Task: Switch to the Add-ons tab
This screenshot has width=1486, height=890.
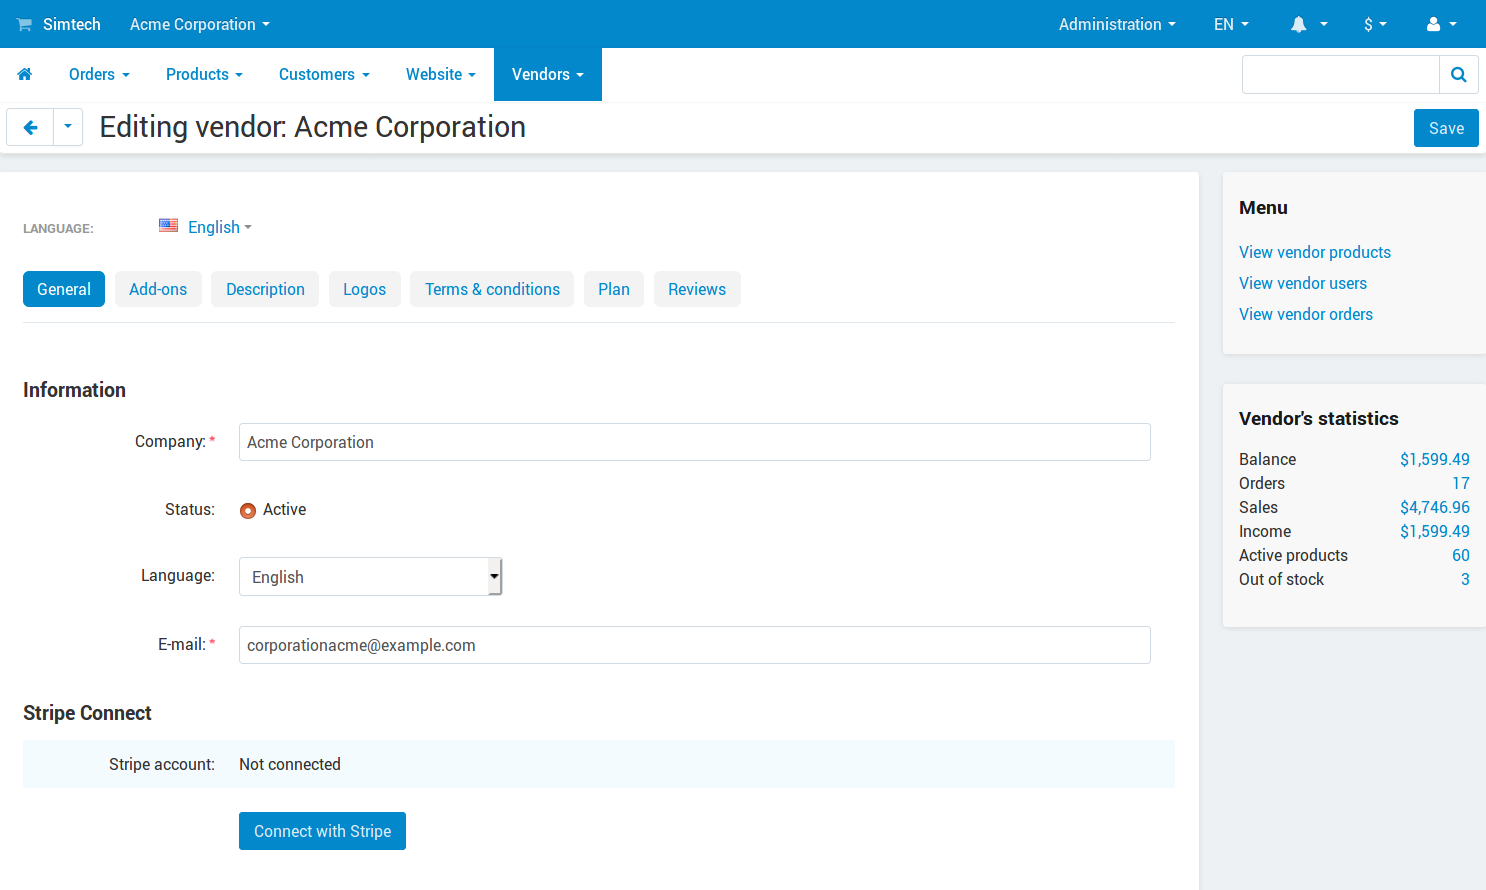Action: click(x=158, y=289)
